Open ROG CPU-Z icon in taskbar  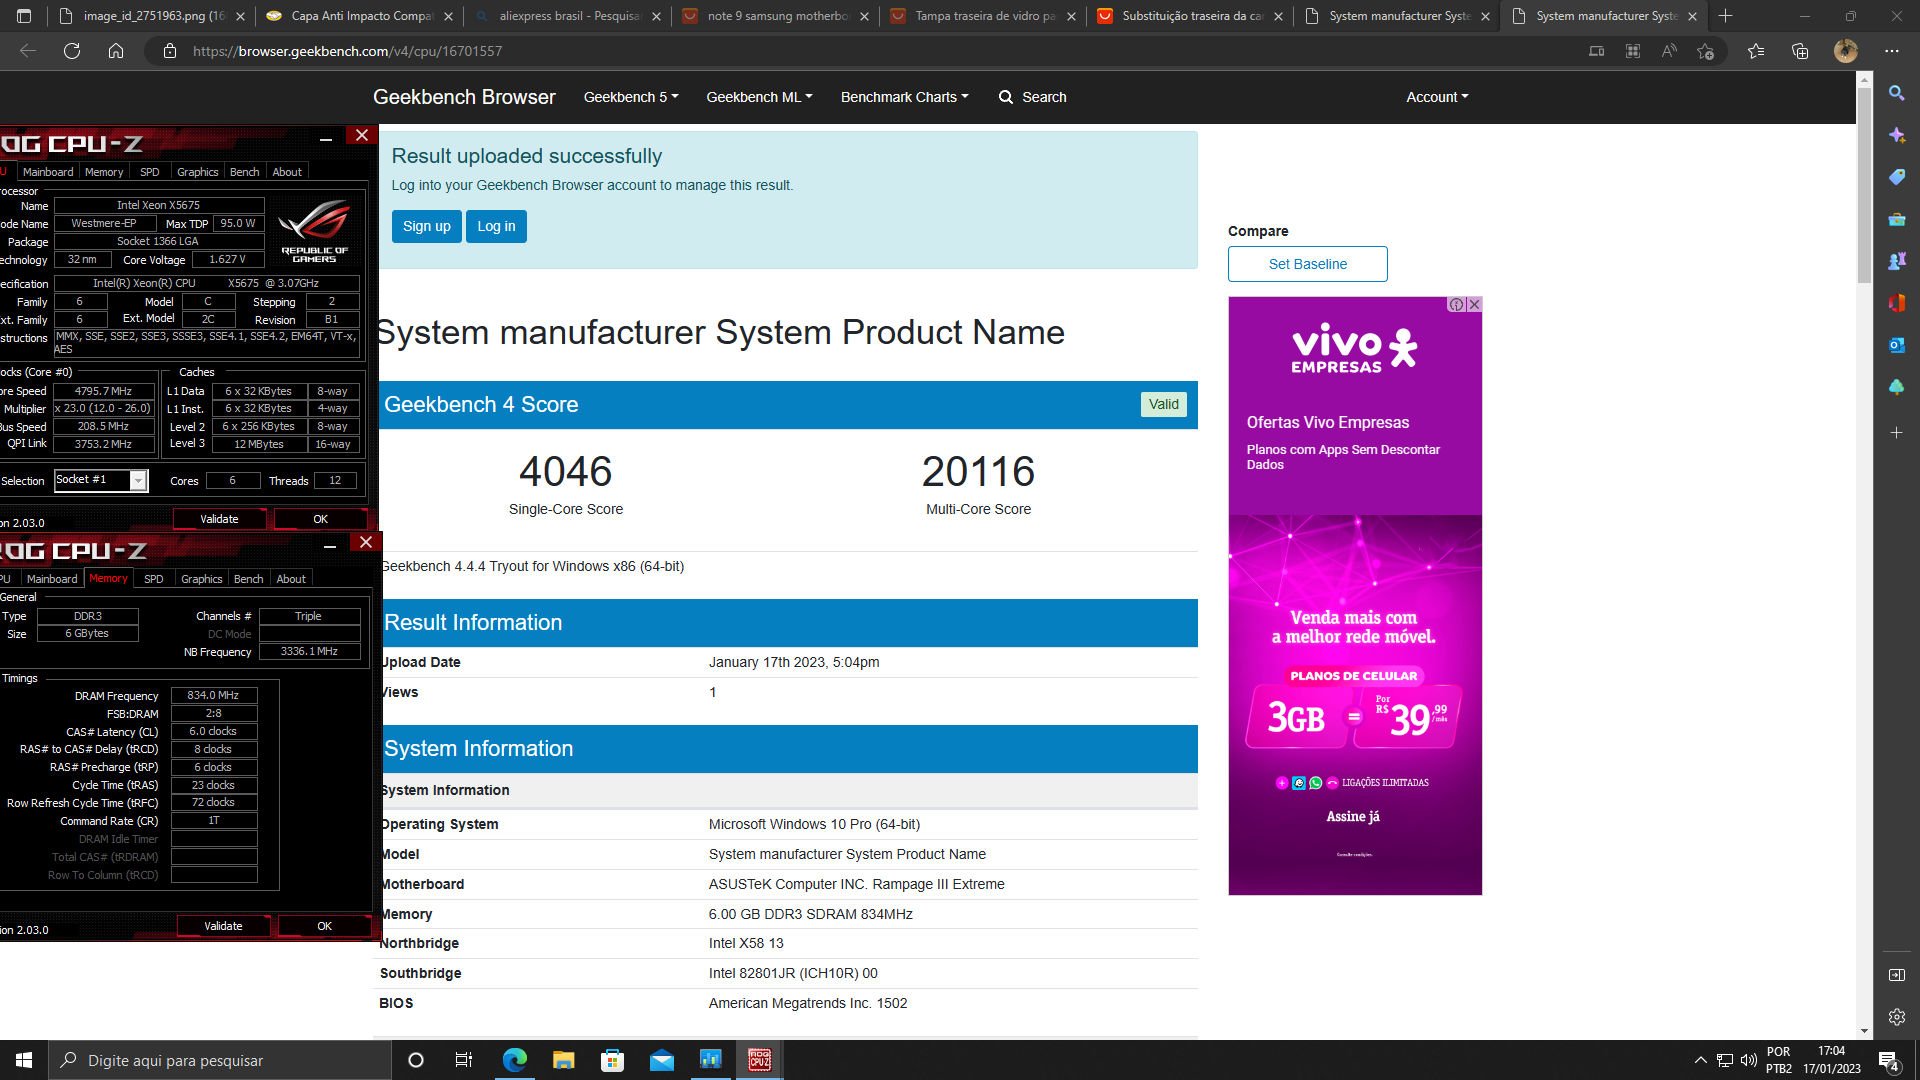pyautogui.click(x=760, y=1060)
